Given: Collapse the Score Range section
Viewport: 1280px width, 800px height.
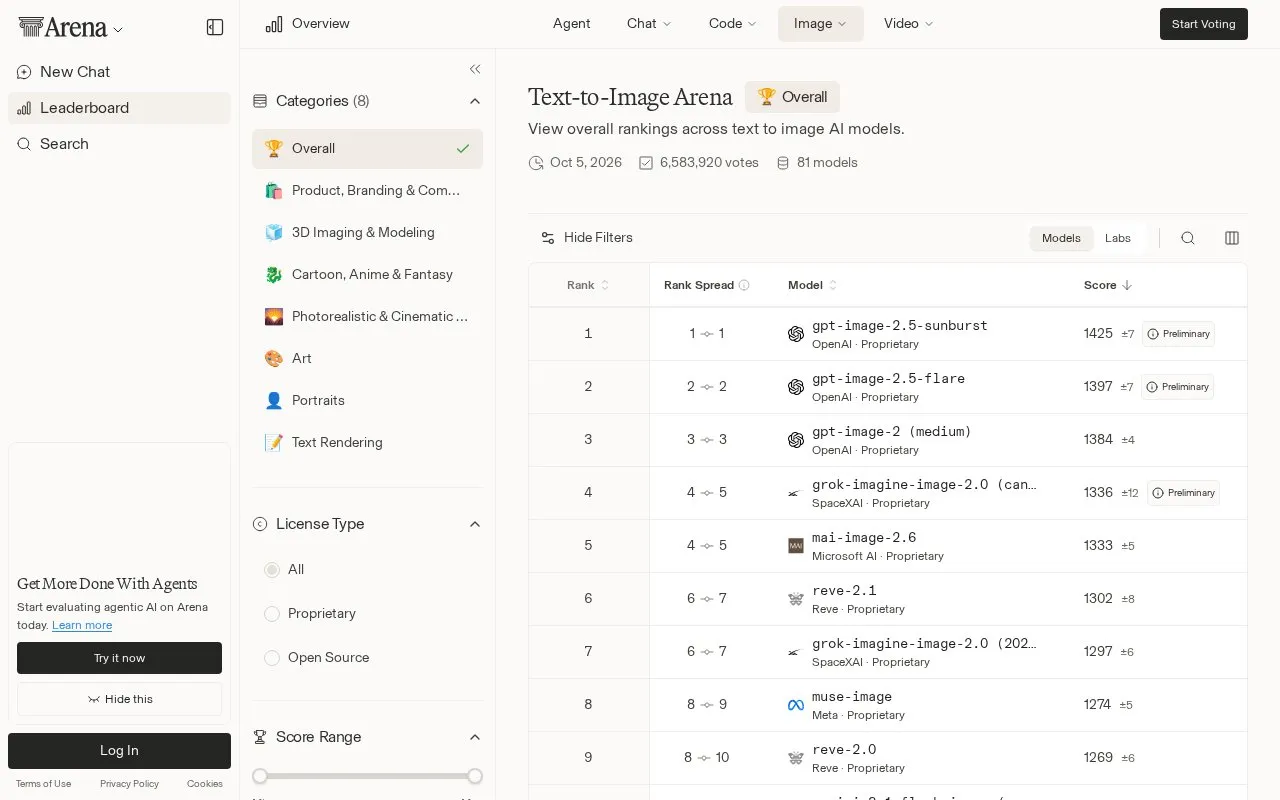Looking at the screenshot, I should (475, 737).
